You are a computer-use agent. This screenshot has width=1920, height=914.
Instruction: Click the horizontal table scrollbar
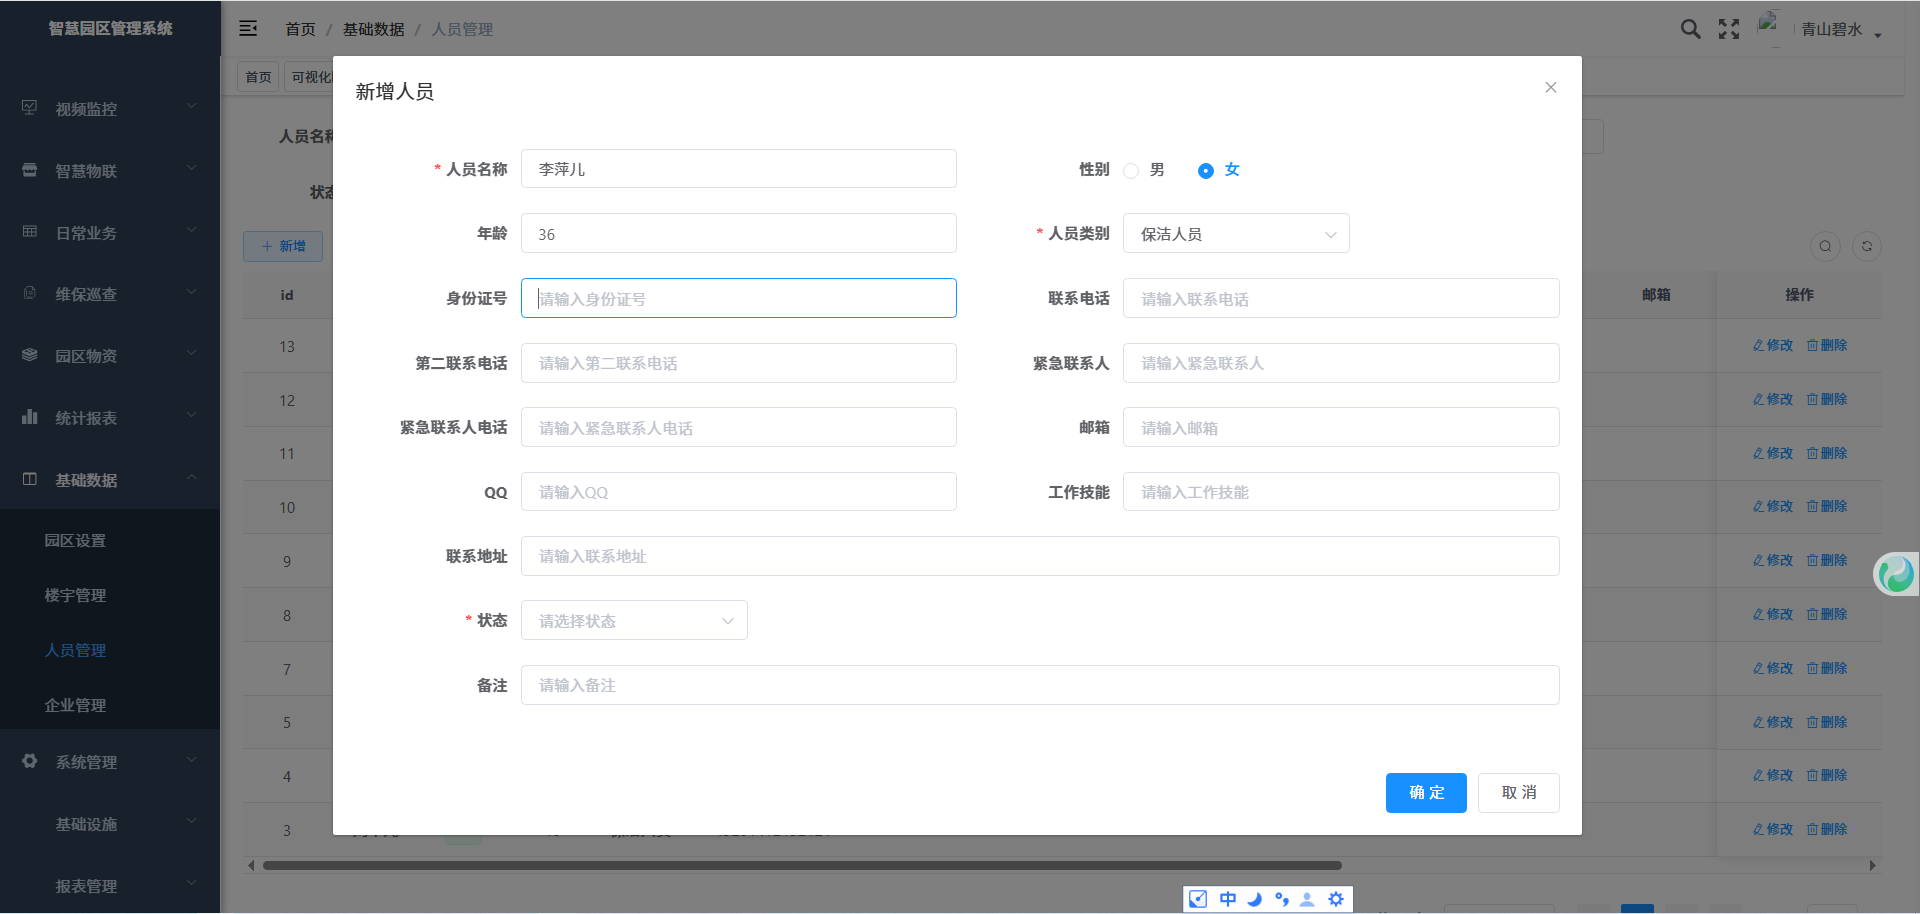(800, 866)
